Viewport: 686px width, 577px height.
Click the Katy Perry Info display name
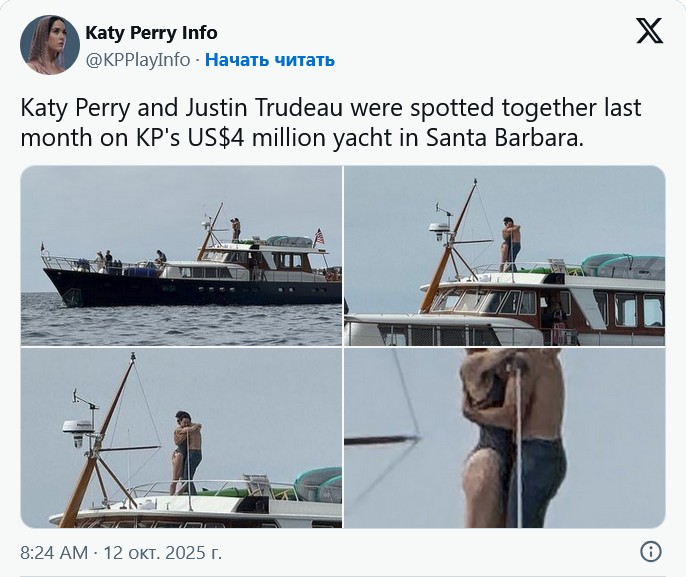(151, 34)
